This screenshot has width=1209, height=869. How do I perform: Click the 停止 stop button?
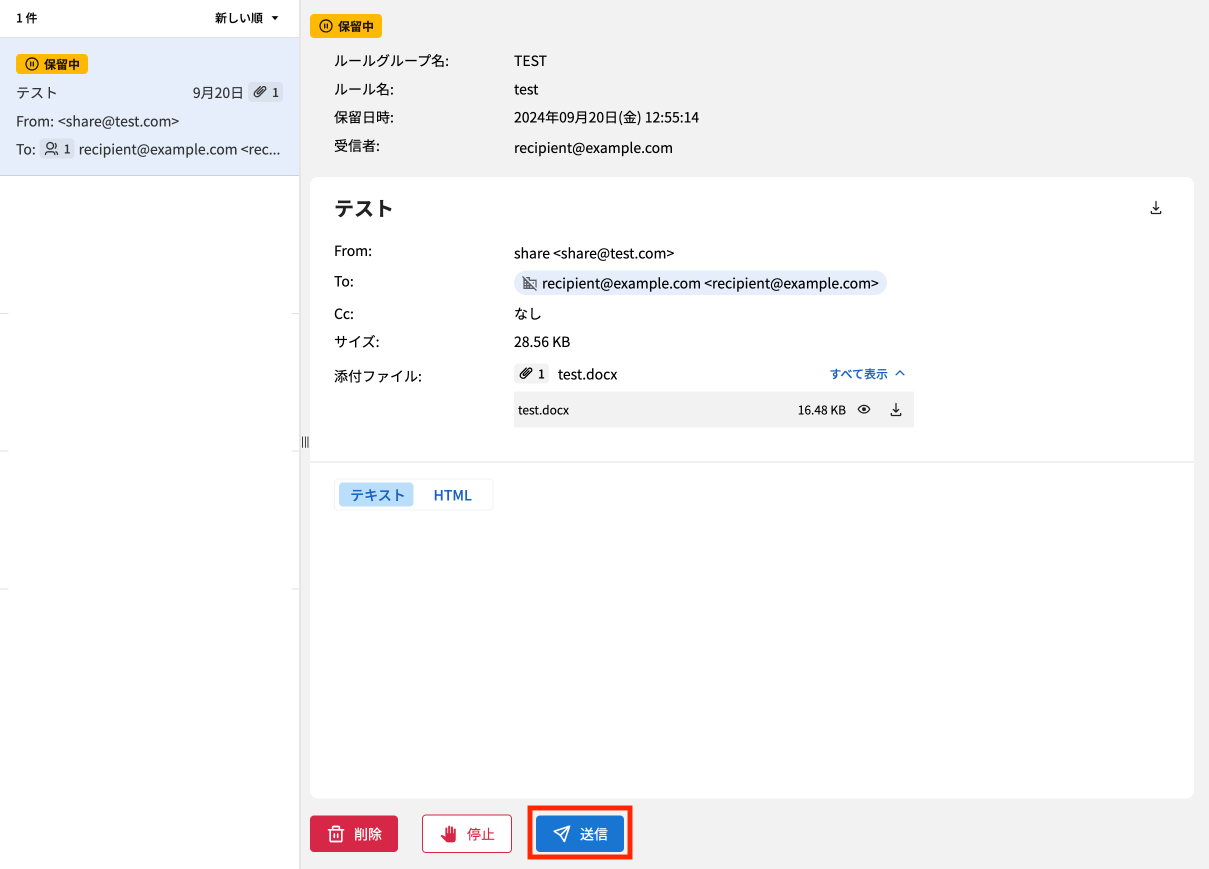[467, 834]
